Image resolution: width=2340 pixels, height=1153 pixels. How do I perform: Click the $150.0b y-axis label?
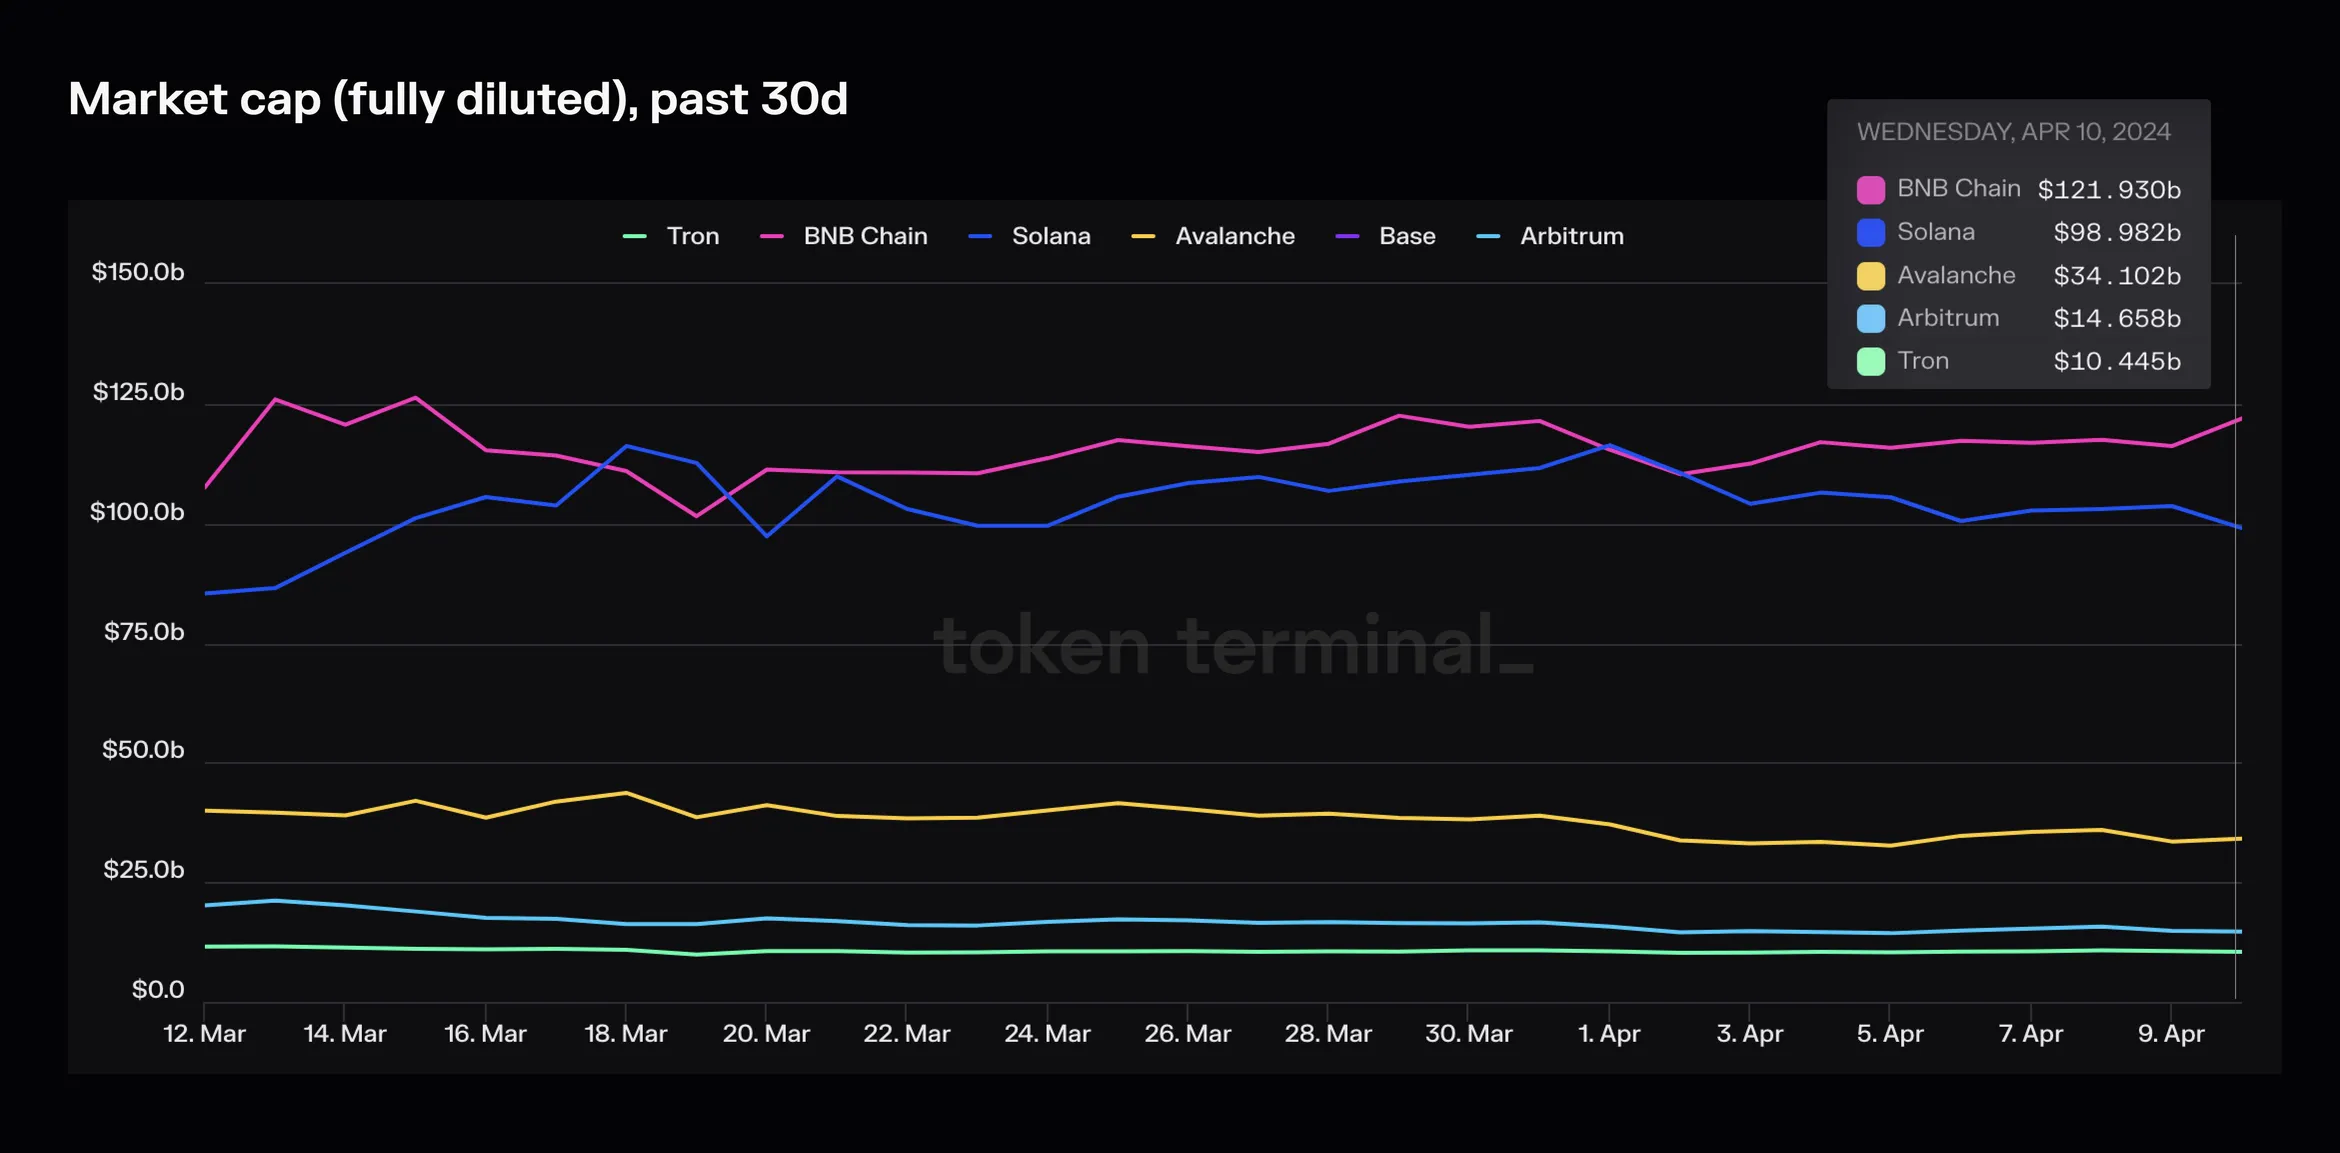[138, 272]
